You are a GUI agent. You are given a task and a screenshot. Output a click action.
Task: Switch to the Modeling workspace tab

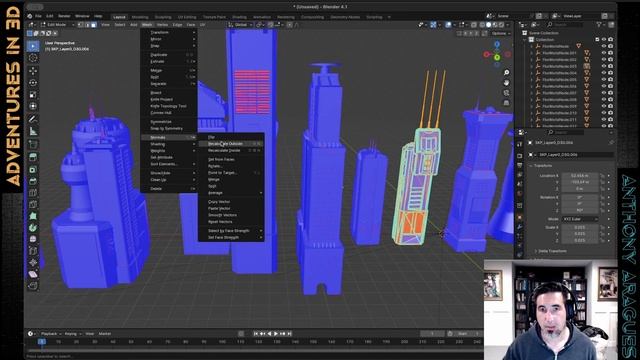pos(140,17)
